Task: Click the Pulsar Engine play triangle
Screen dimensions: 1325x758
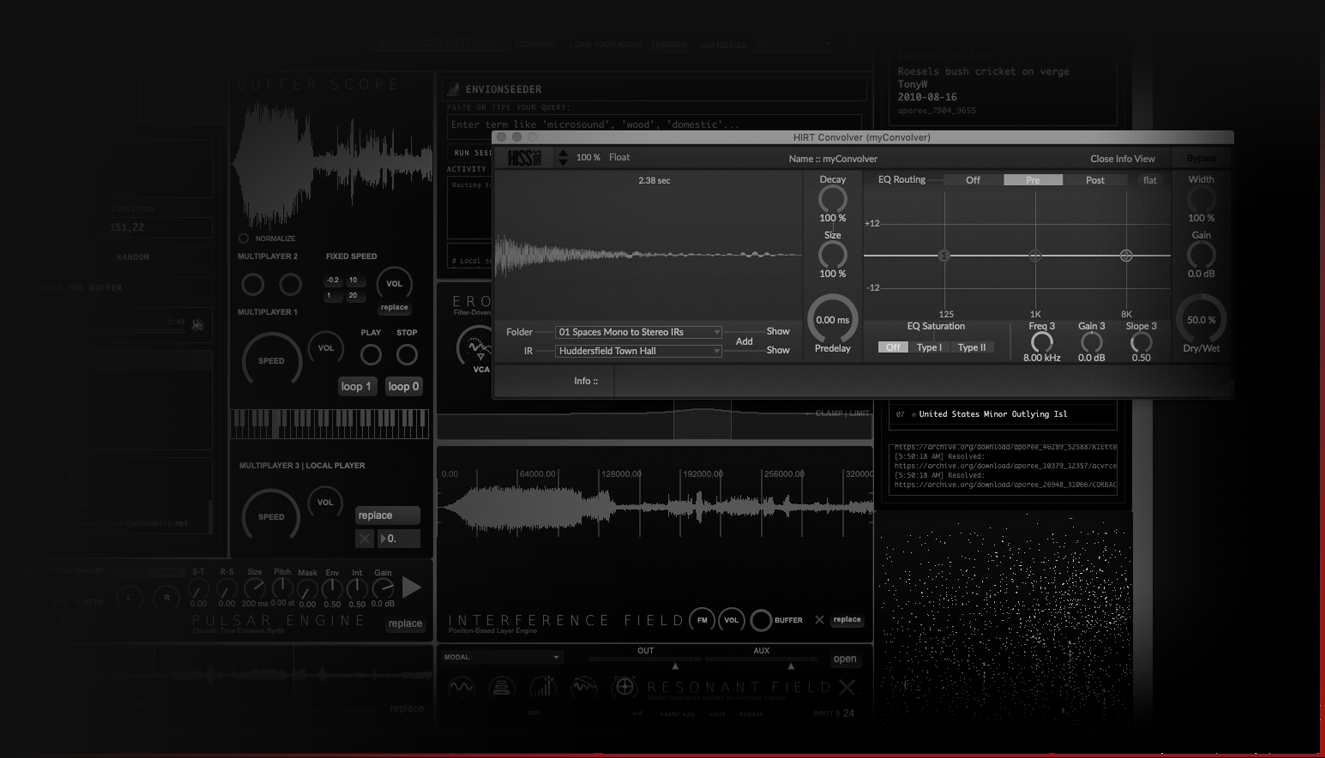Action: pyautogui.click(x=411, y=588)
